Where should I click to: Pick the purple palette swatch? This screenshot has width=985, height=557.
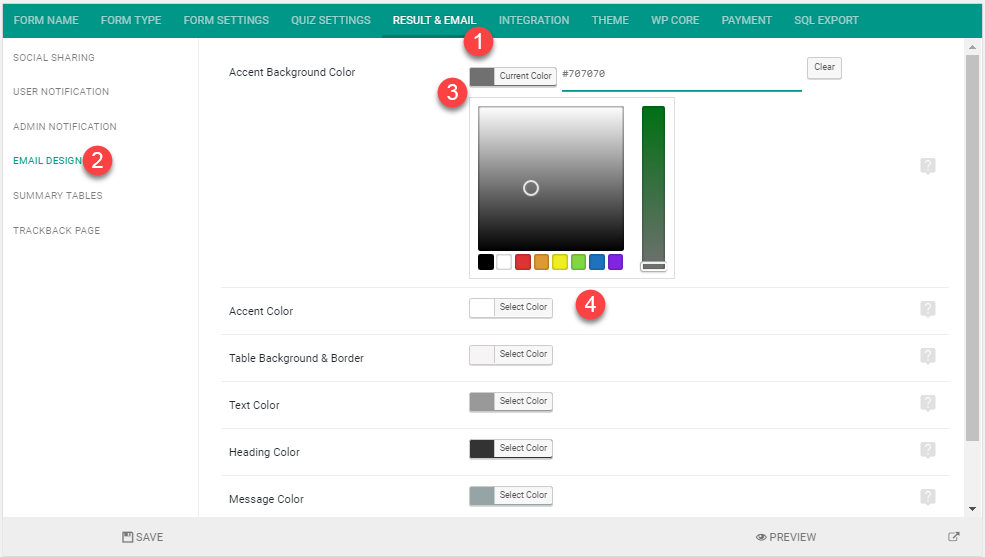(615, 262)
